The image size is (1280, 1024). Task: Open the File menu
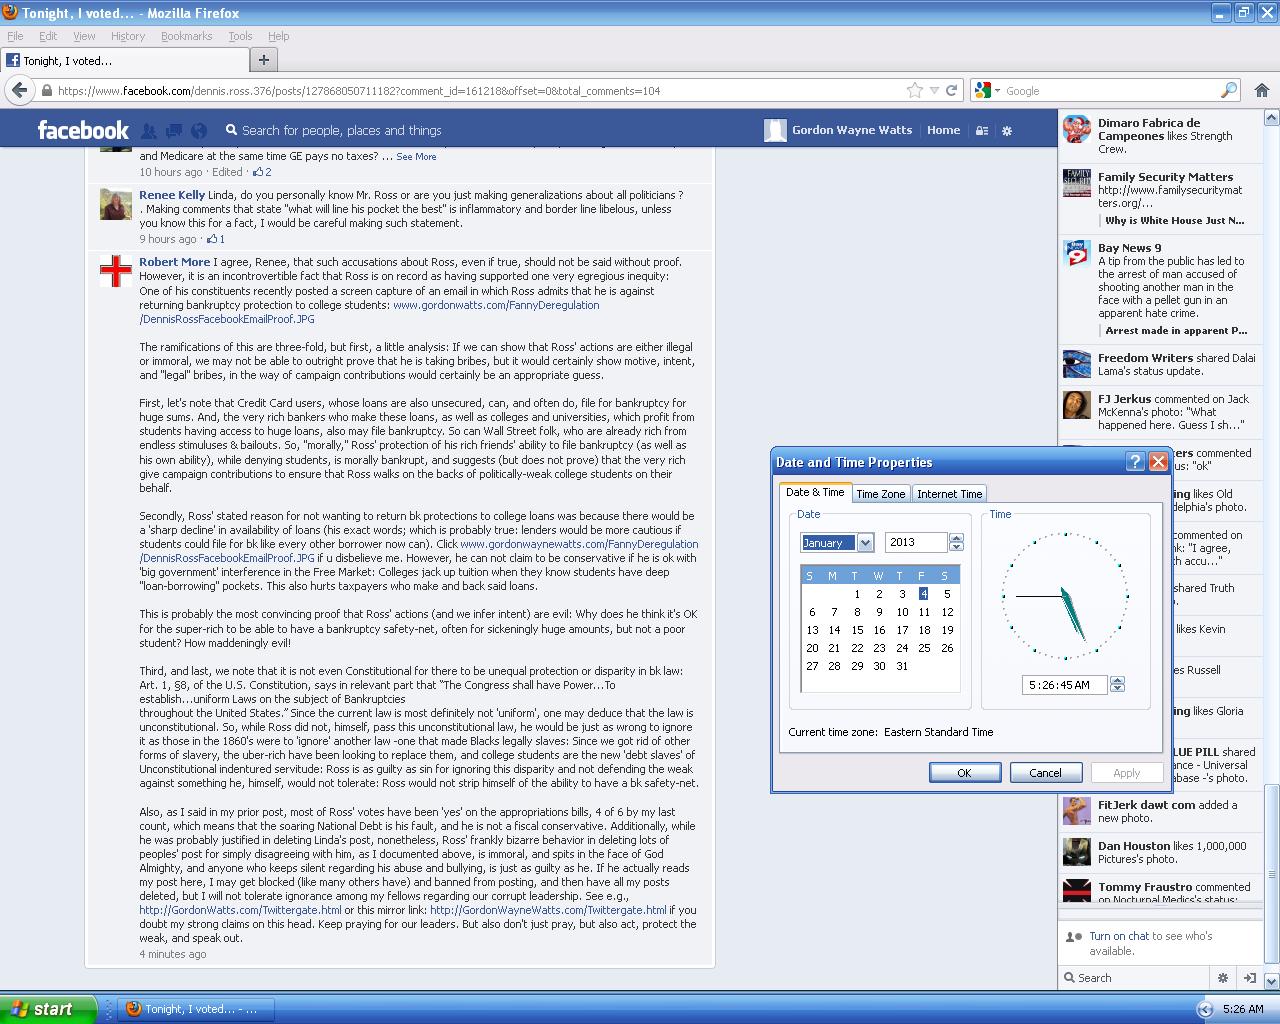coord(15,36)
